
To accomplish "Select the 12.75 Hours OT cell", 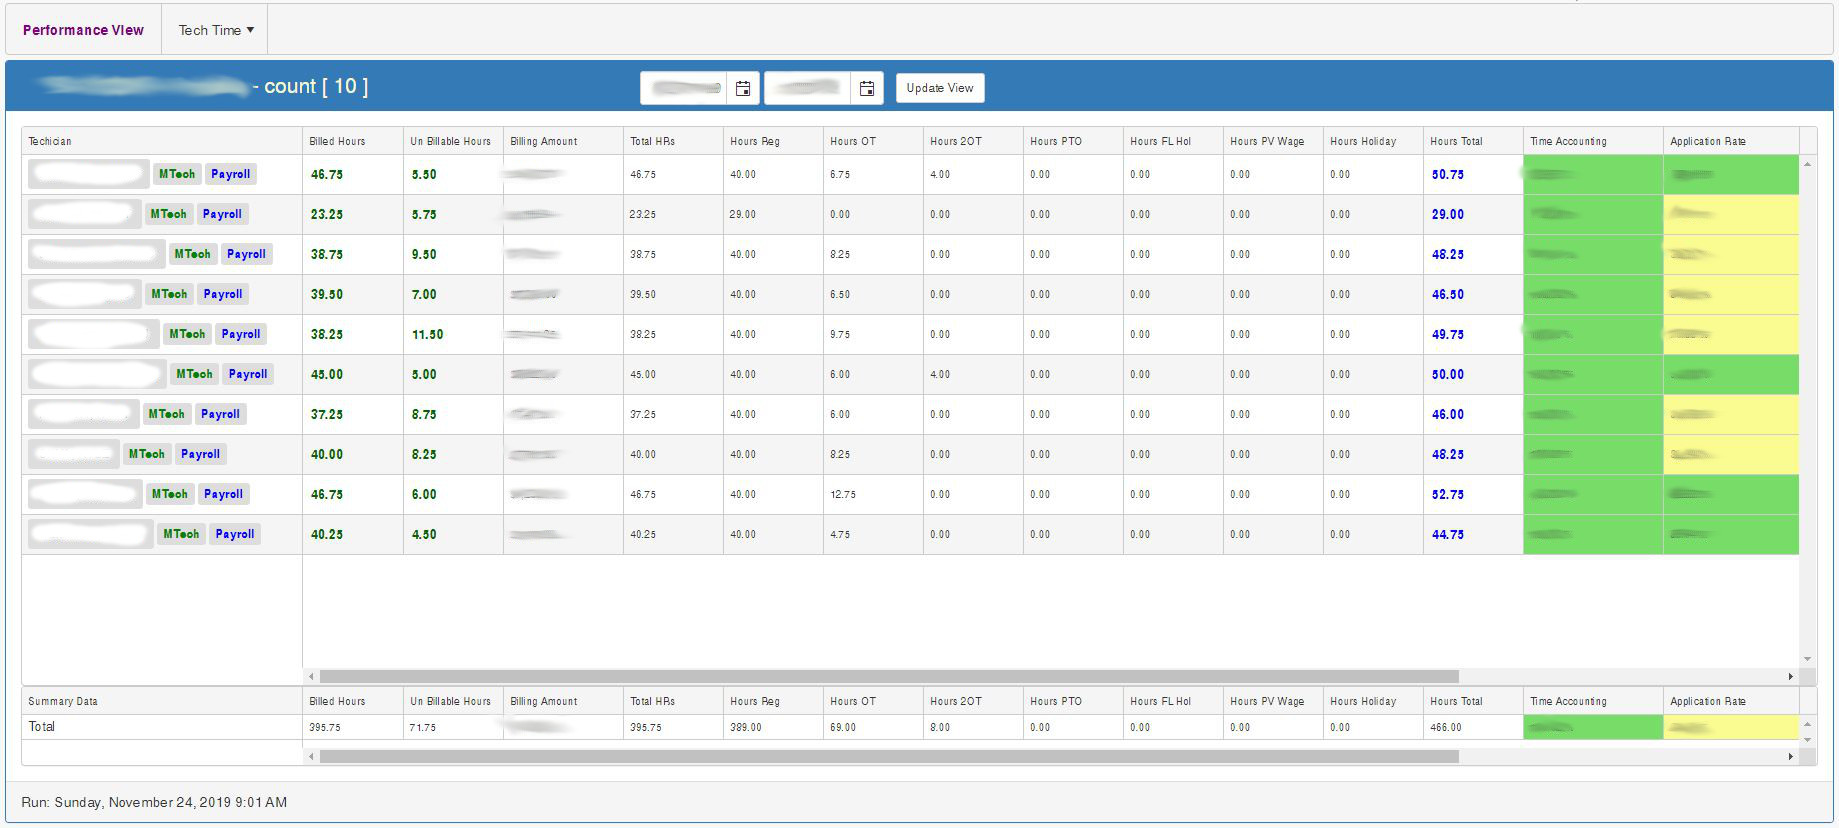I will (x=873, y=494).
